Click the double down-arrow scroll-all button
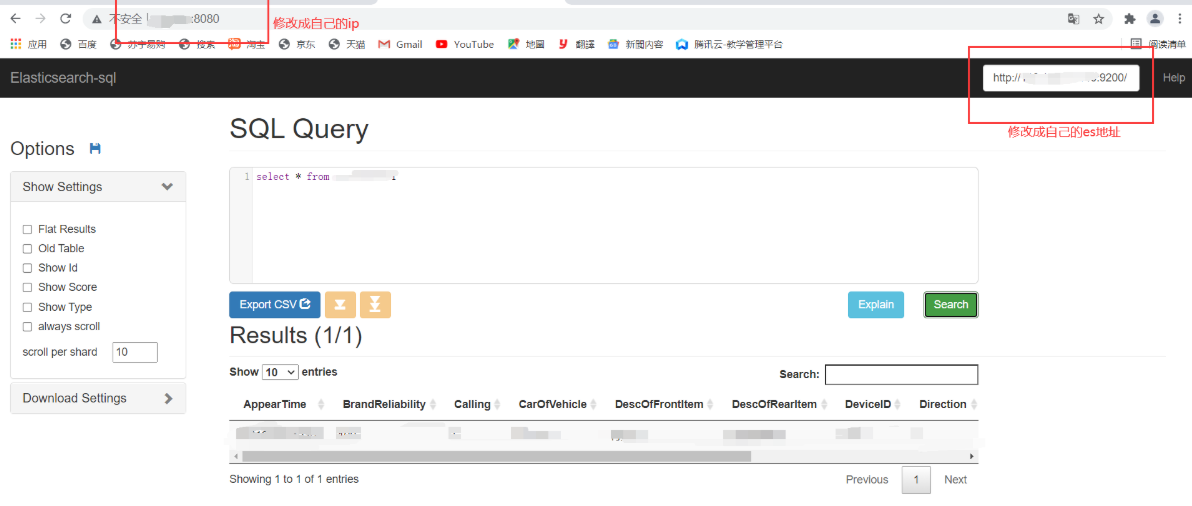This screenshot has height=506, width=1192. tap(376, 305)
